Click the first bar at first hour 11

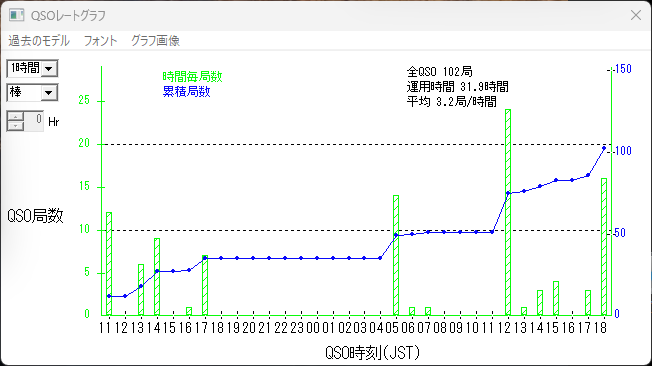109,264
